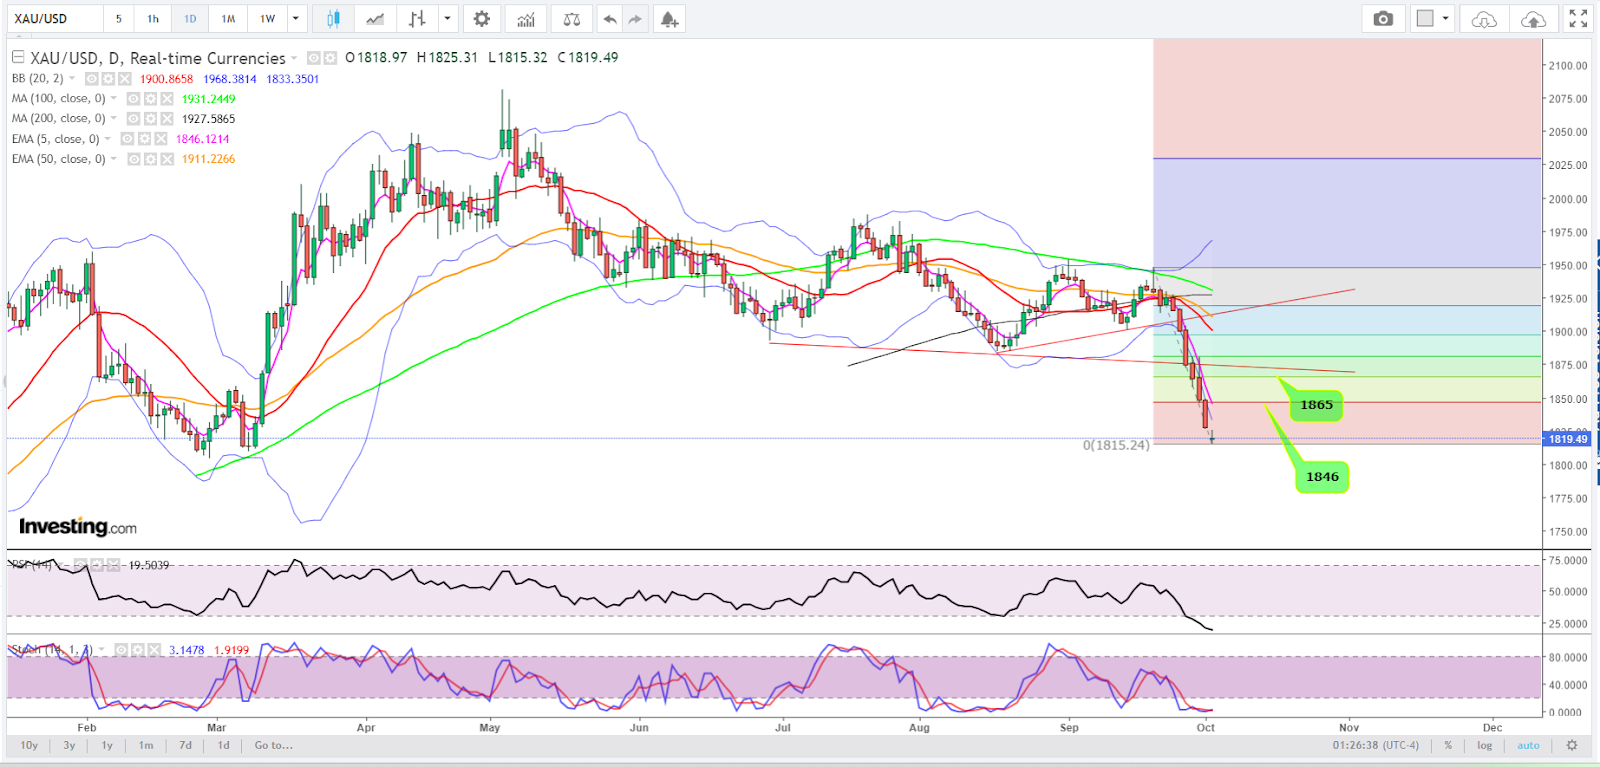Viewport: 1600px width, 767px height.
Task: Enter fullscreen chart mode
Action: (x=1578, y=19)
